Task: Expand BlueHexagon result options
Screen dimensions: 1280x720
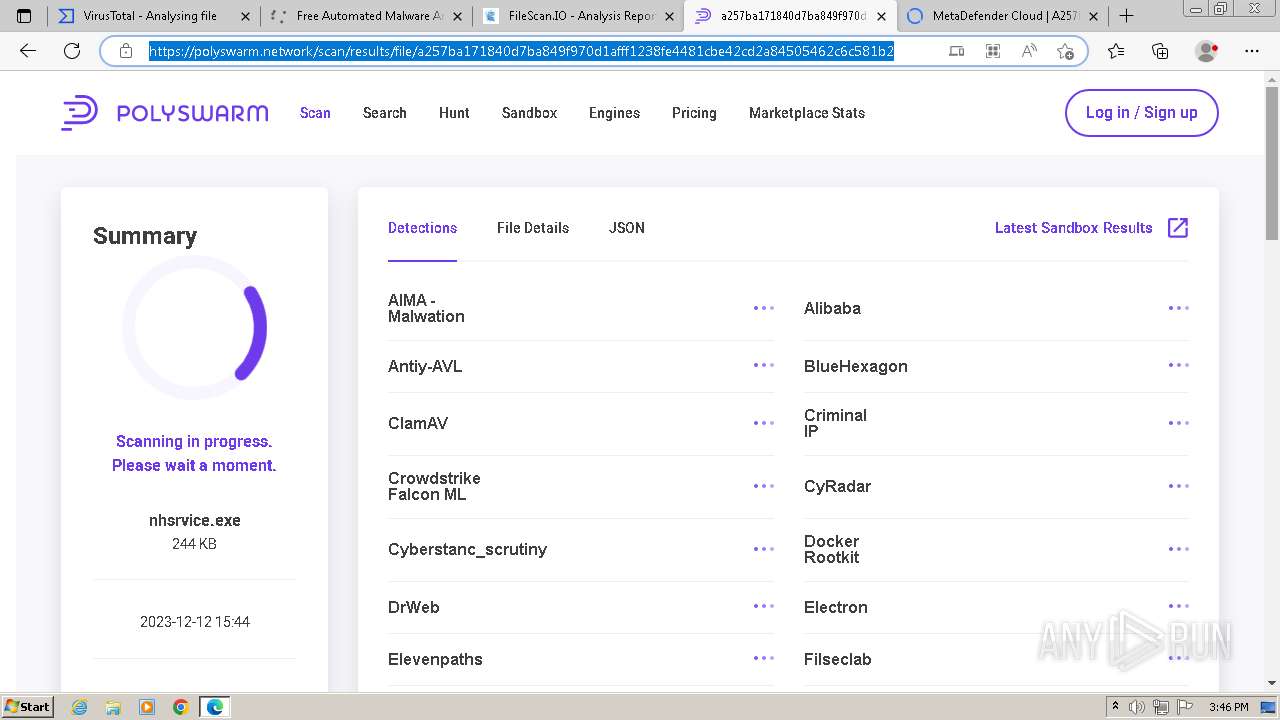Action: [x=1179, y=366]
